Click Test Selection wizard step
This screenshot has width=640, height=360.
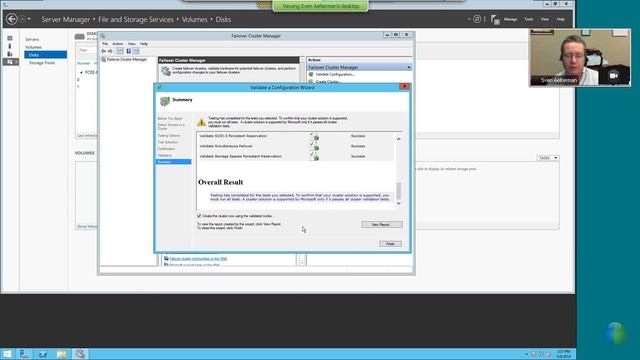(x=168, y=142)
